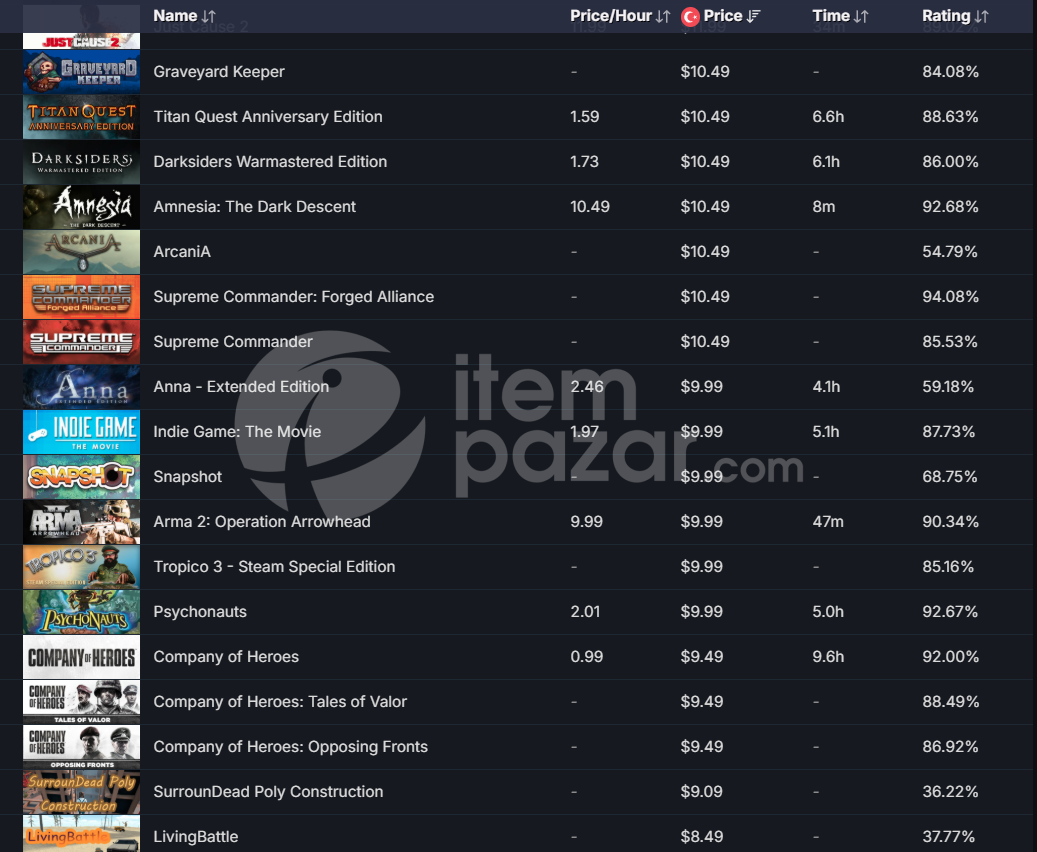Open the Indie Game: The Movie thumbnail
1037x852 pixels.
click(x=81, y=432)
